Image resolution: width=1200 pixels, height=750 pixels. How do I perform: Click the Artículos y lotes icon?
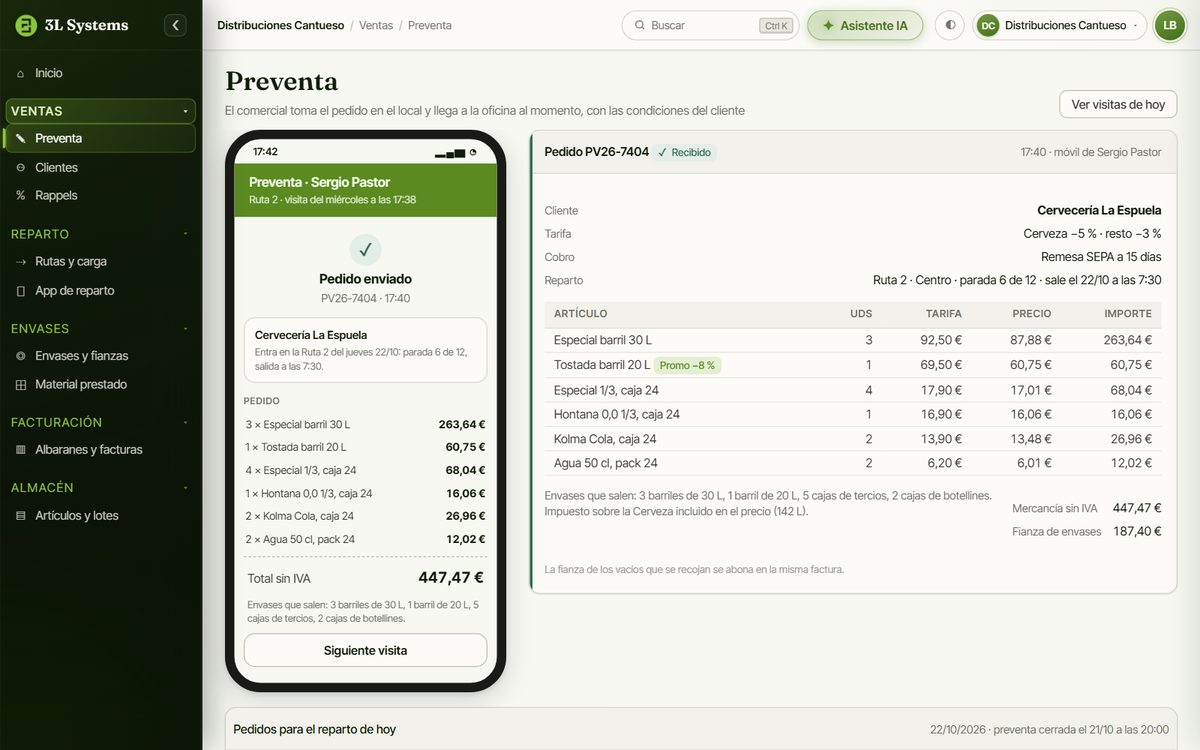click(21, 515)
